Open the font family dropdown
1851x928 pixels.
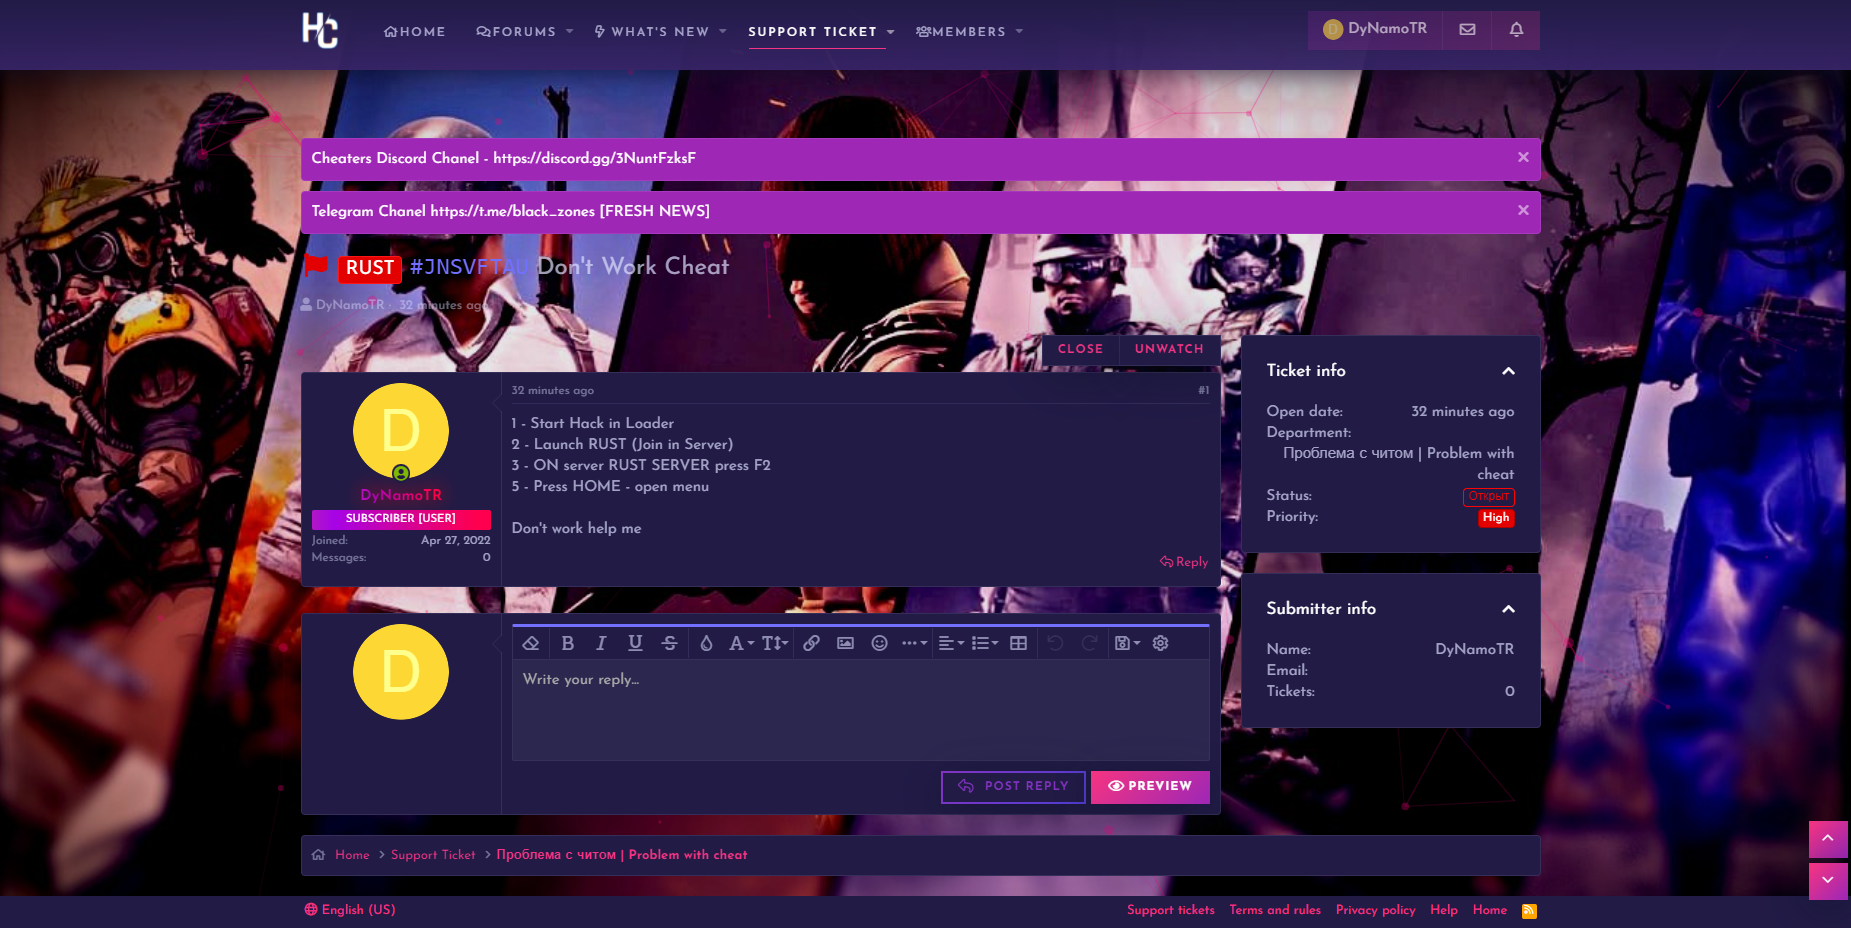coord(741,643)
